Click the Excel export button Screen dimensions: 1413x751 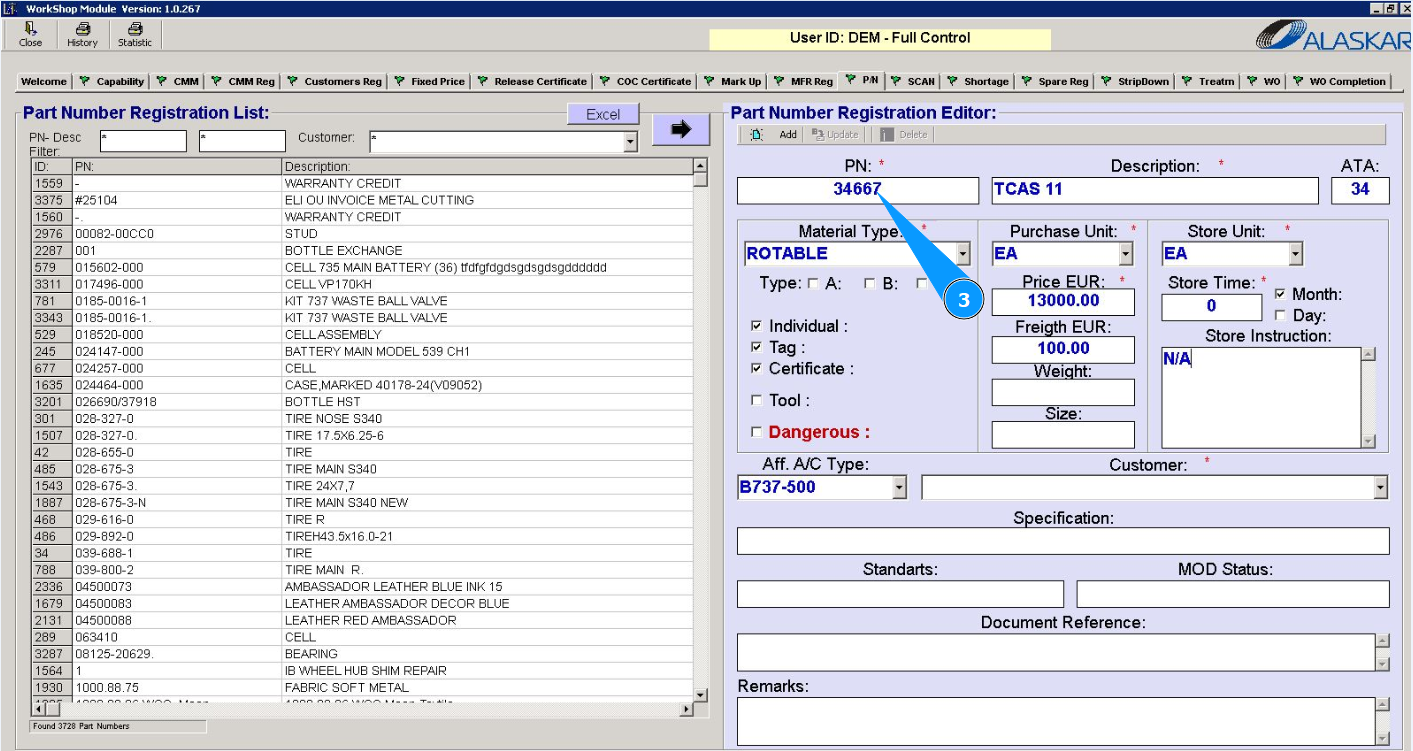603,114
